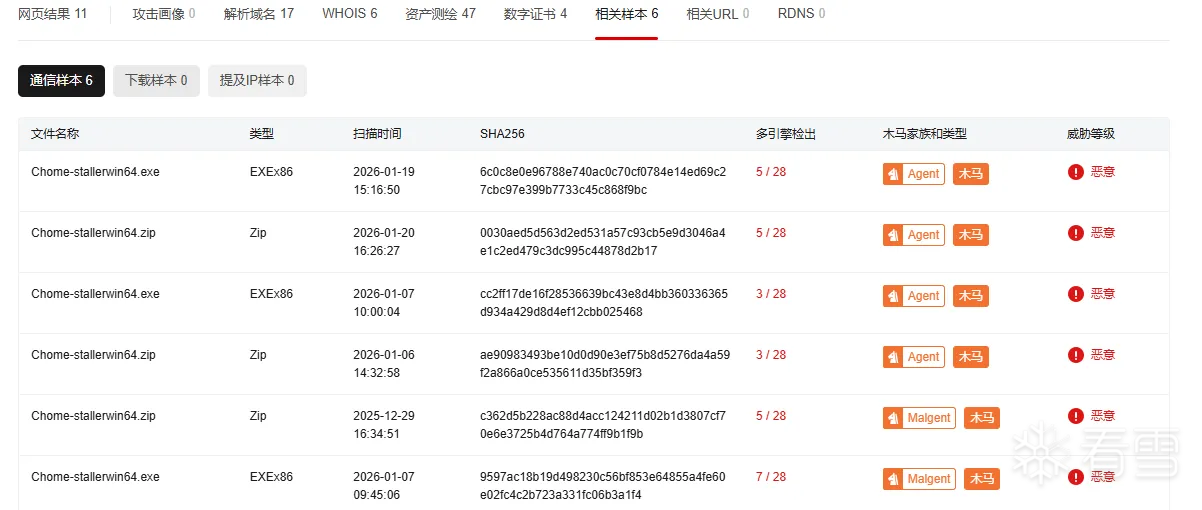
Task: Select SHA256 hash starting 6c0c8e0e96788e
Action: tap(603, 181)
